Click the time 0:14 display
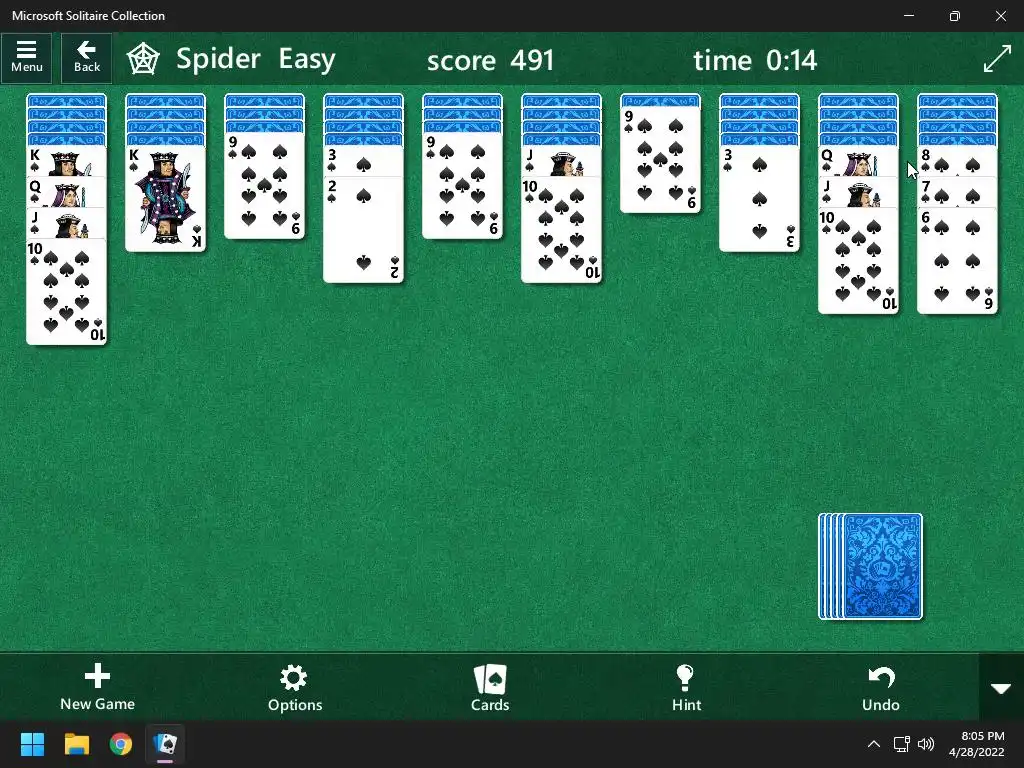The width and height of the screenshot is (1024, 768). [755, 60]
